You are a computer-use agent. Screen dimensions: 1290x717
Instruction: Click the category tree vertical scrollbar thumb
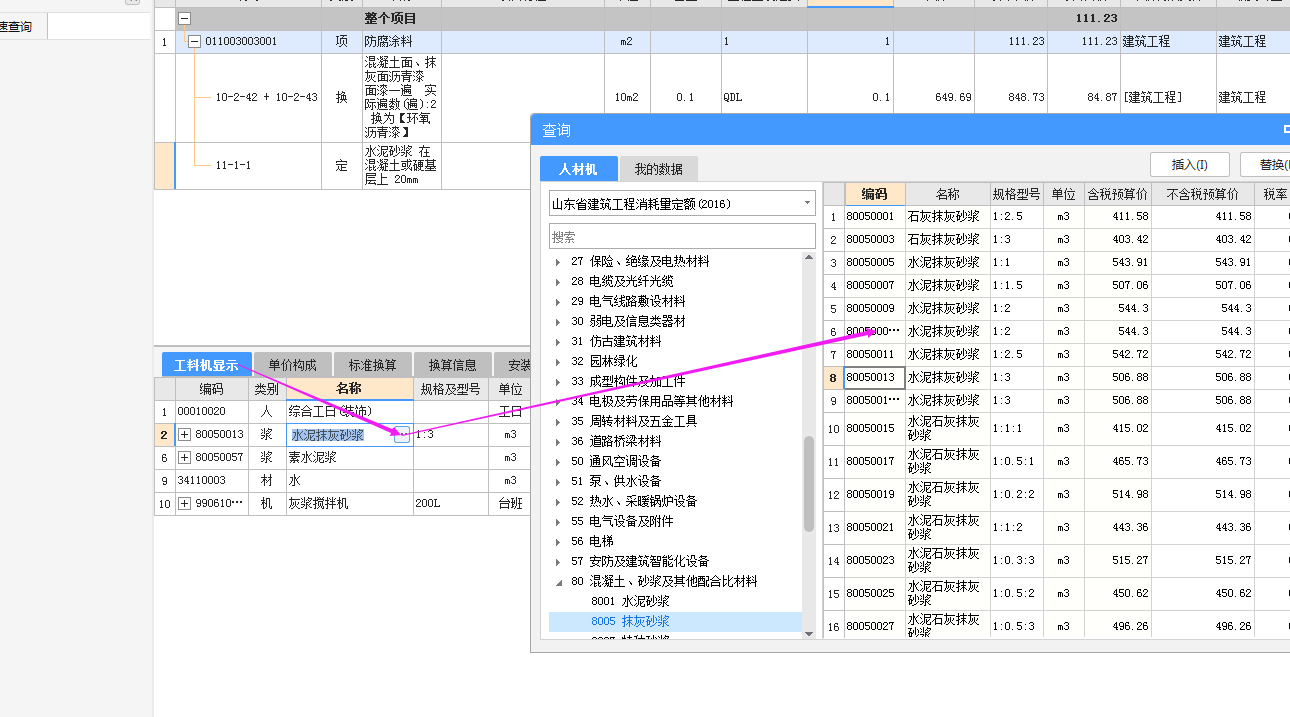pyautogui.click(x=809, y=486)
